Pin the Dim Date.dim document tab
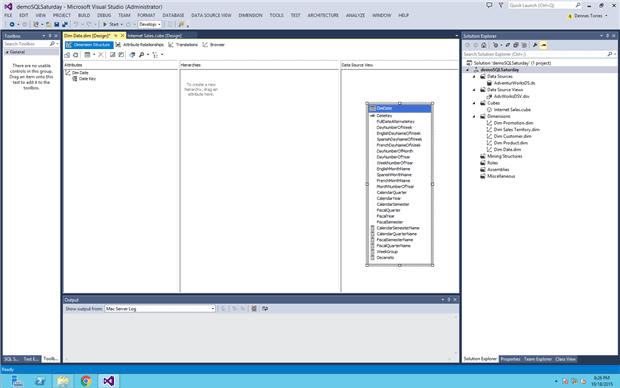The width and height of the screenshot is (620, 388). (x=115, y=36)
